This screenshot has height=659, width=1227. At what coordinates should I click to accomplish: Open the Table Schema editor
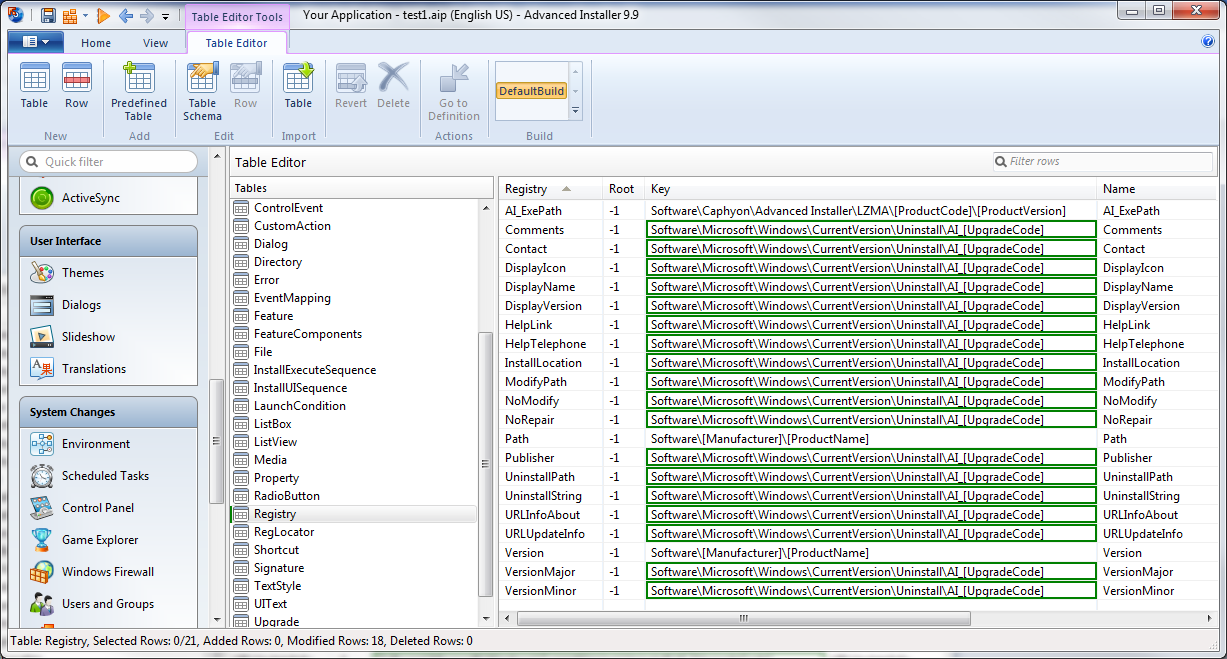click(202, 91)
